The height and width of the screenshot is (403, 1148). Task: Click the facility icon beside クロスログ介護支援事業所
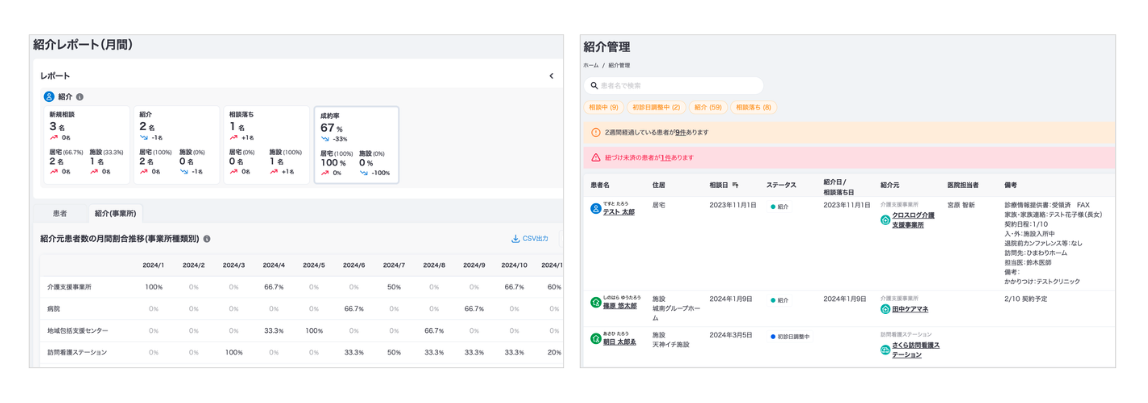click(x=885, y=219)
